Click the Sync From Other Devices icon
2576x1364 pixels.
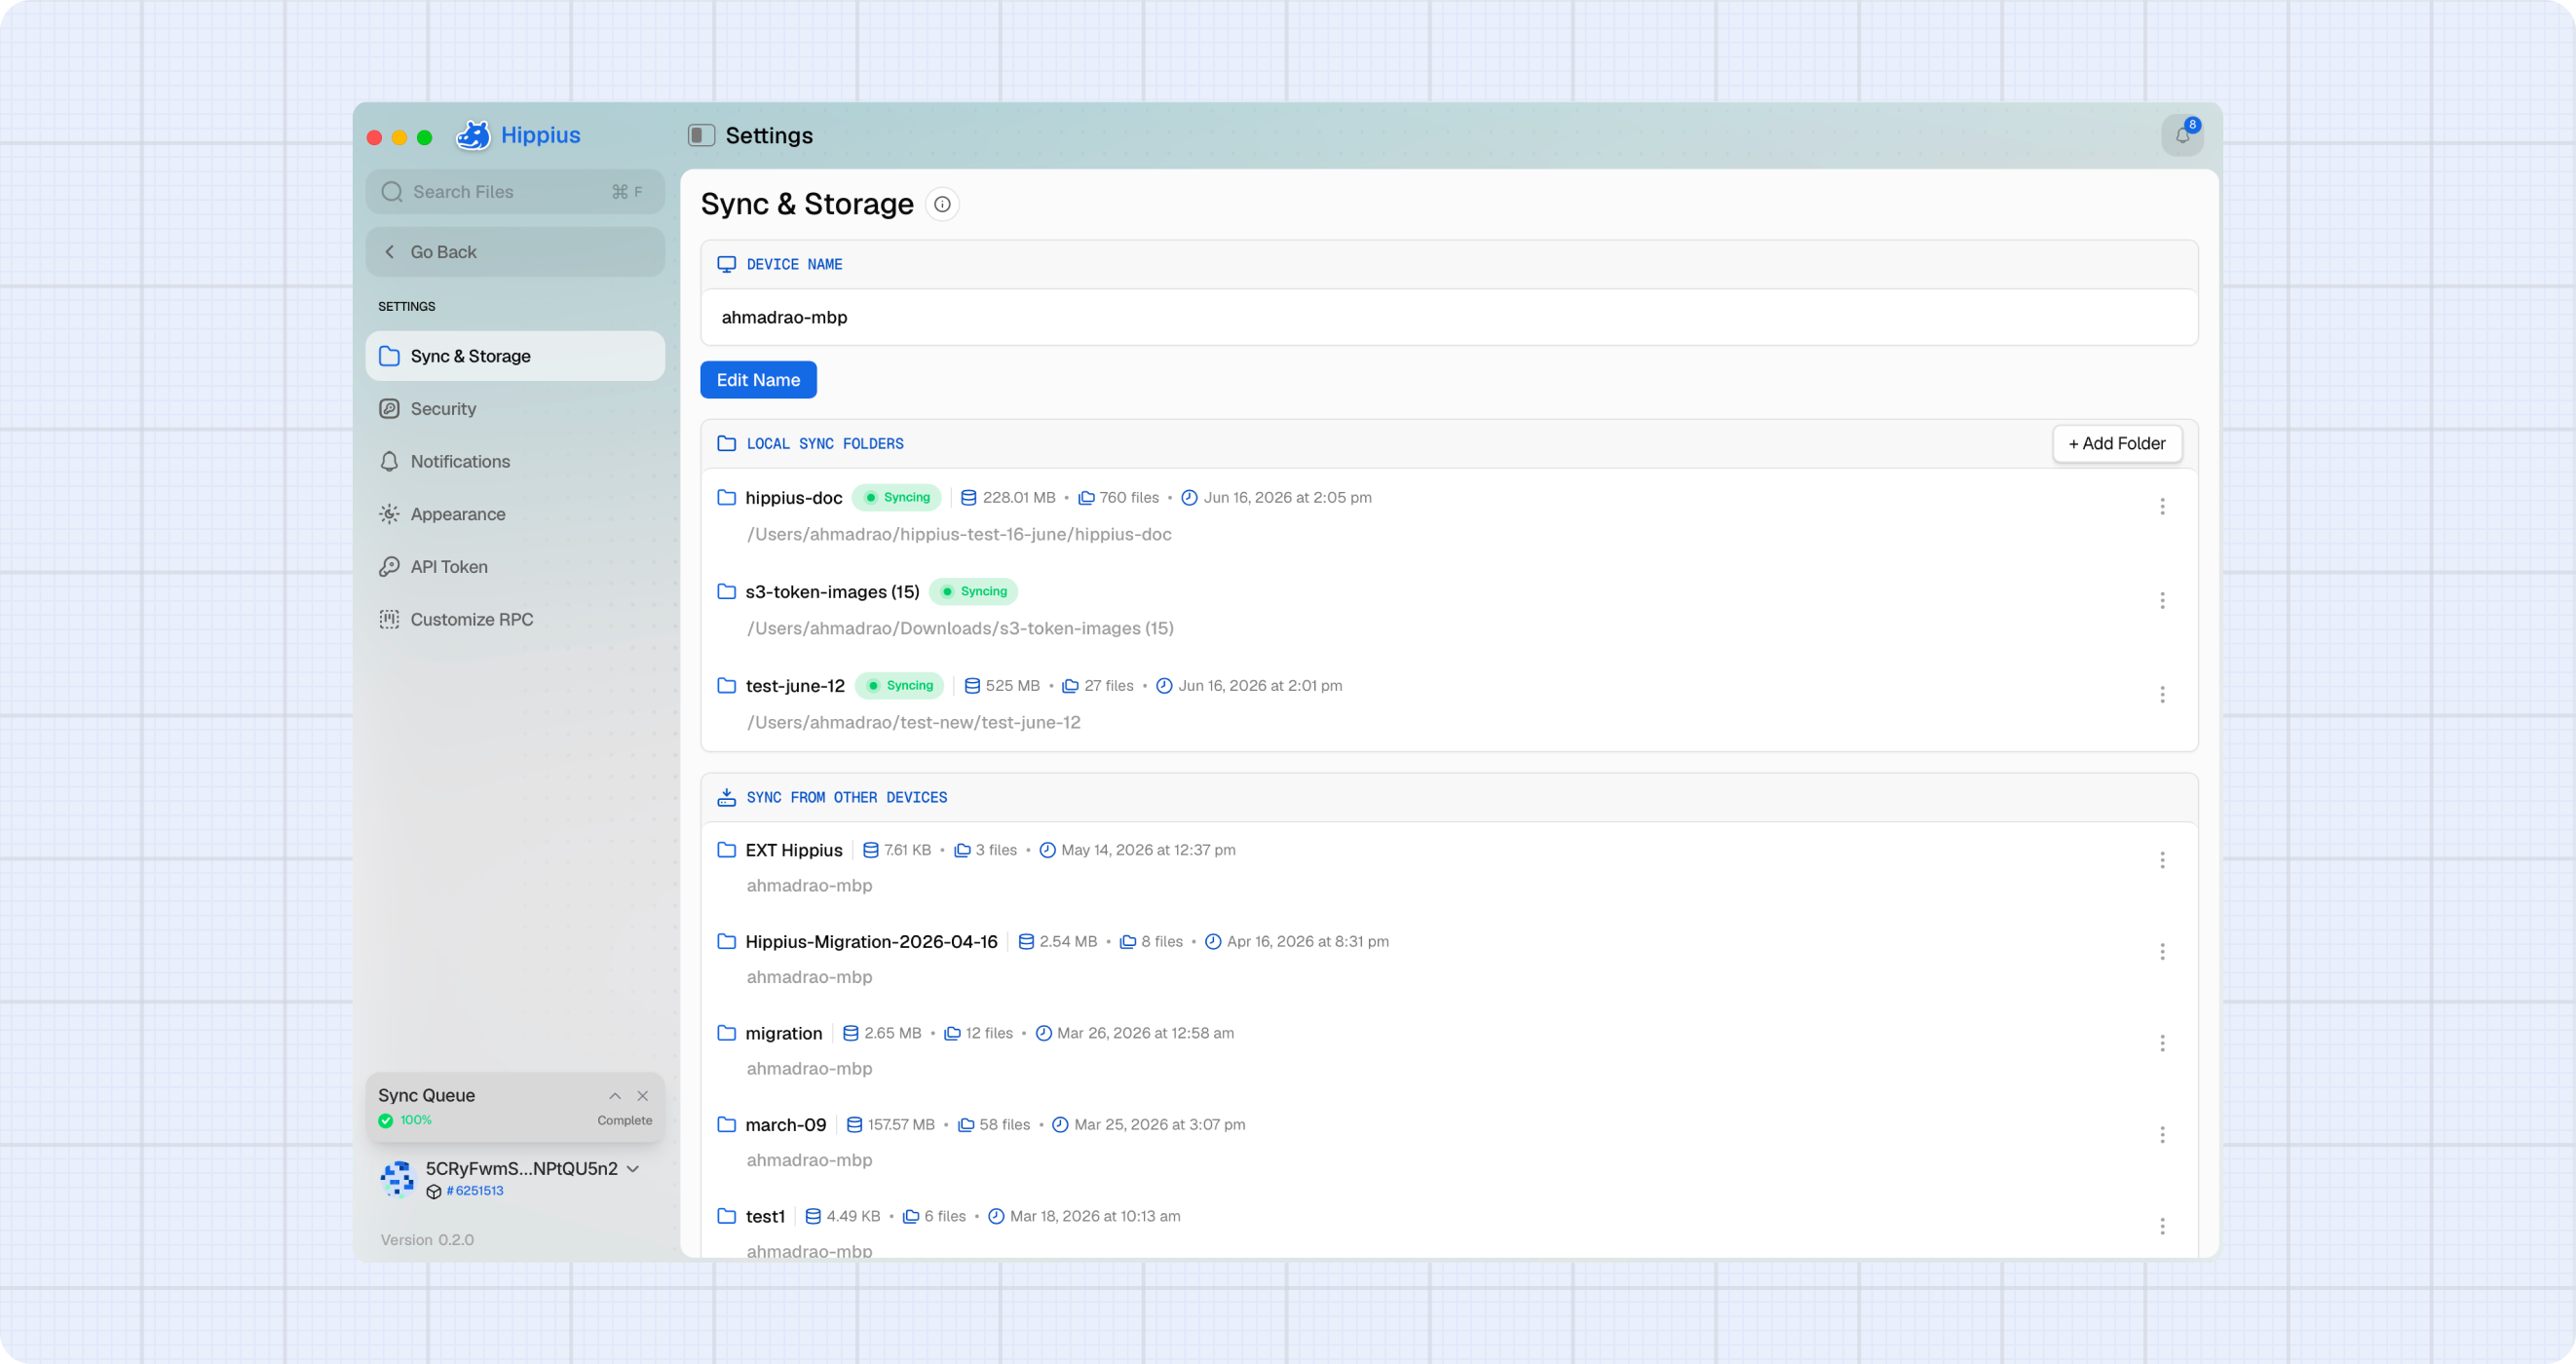pos(727,797)
